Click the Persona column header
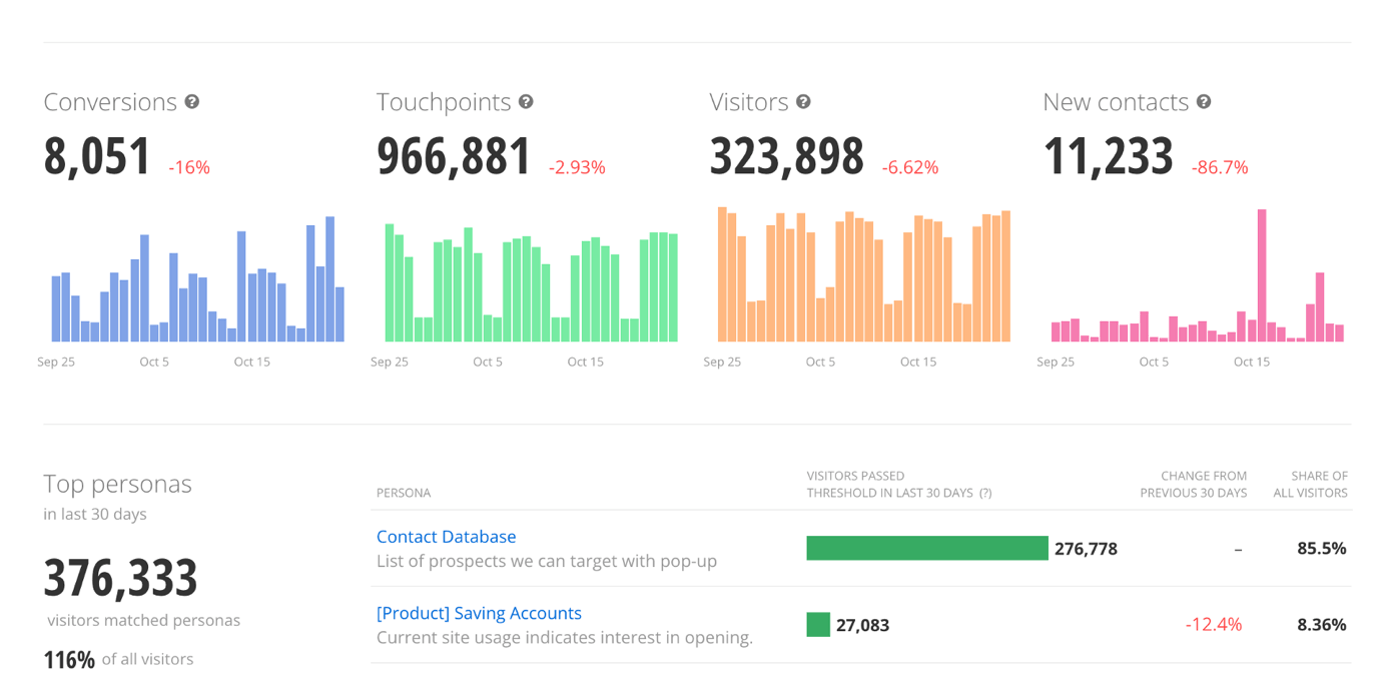The height and width of the screenshot is (687, 1384). [404, 493]
